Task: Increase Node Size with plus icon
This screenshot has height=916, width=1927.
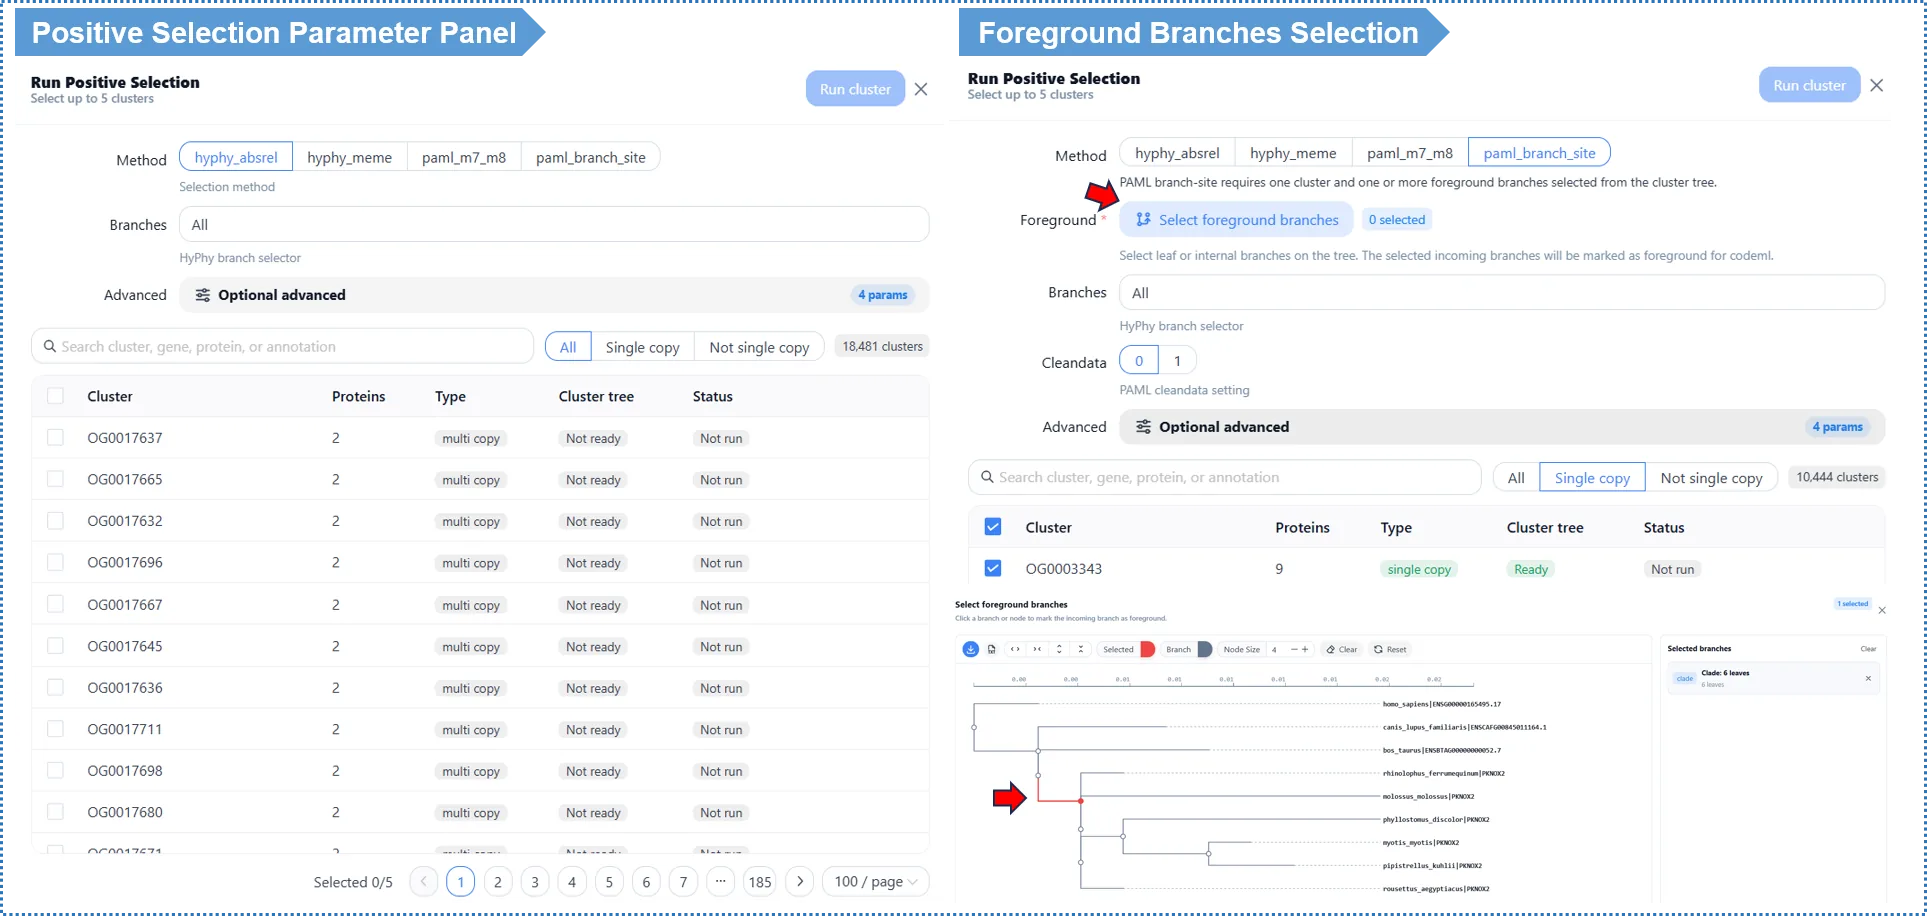Action: (x=1305, y=649)
